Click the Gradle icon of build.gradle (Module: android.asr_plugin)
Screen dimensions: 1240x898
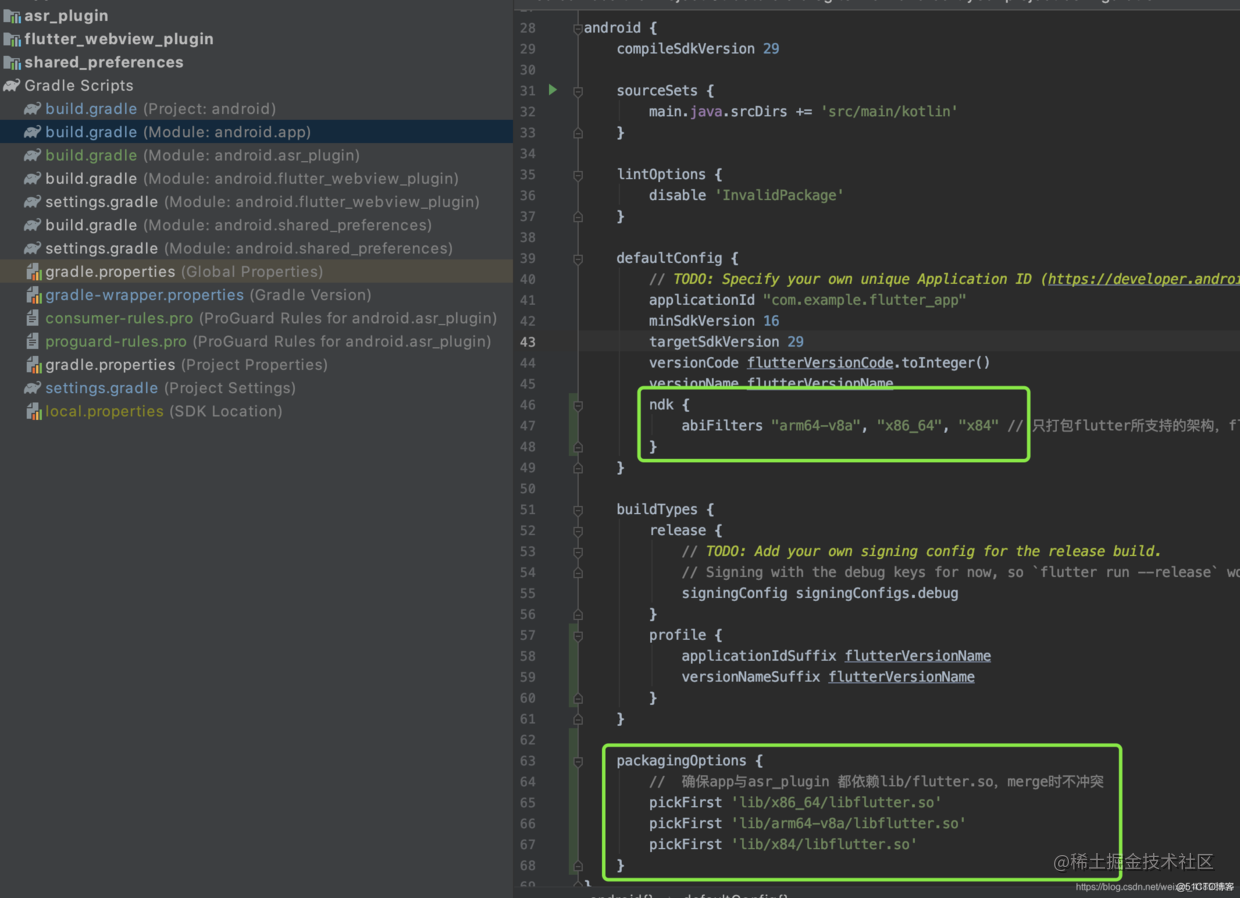pos(33,155)
